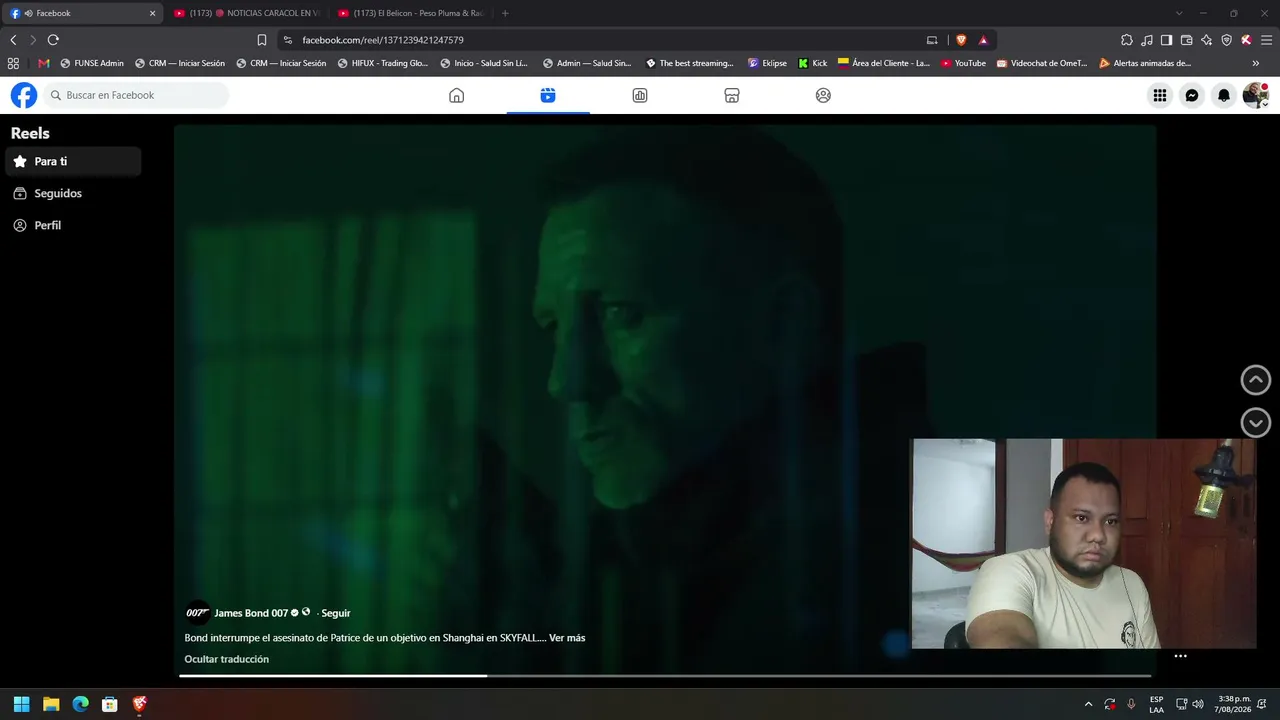Open the Brave VPN shield icon
This screenshot has width=1280, height=720.
coord(1227,40)
